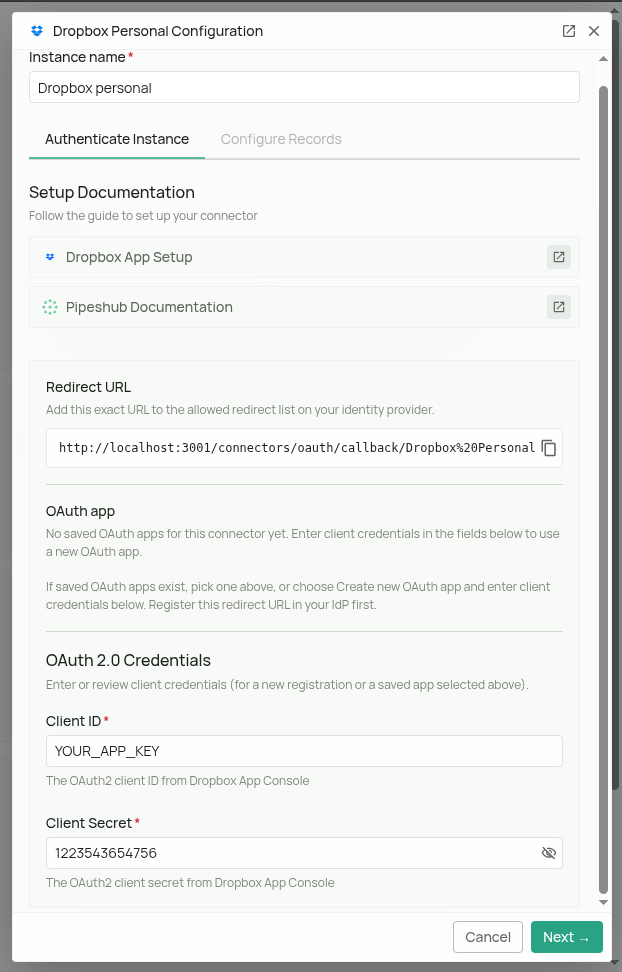Click the Dropbox logo in dialog header
The width and height of the screenshot is (622, 972).
(37, 31)
